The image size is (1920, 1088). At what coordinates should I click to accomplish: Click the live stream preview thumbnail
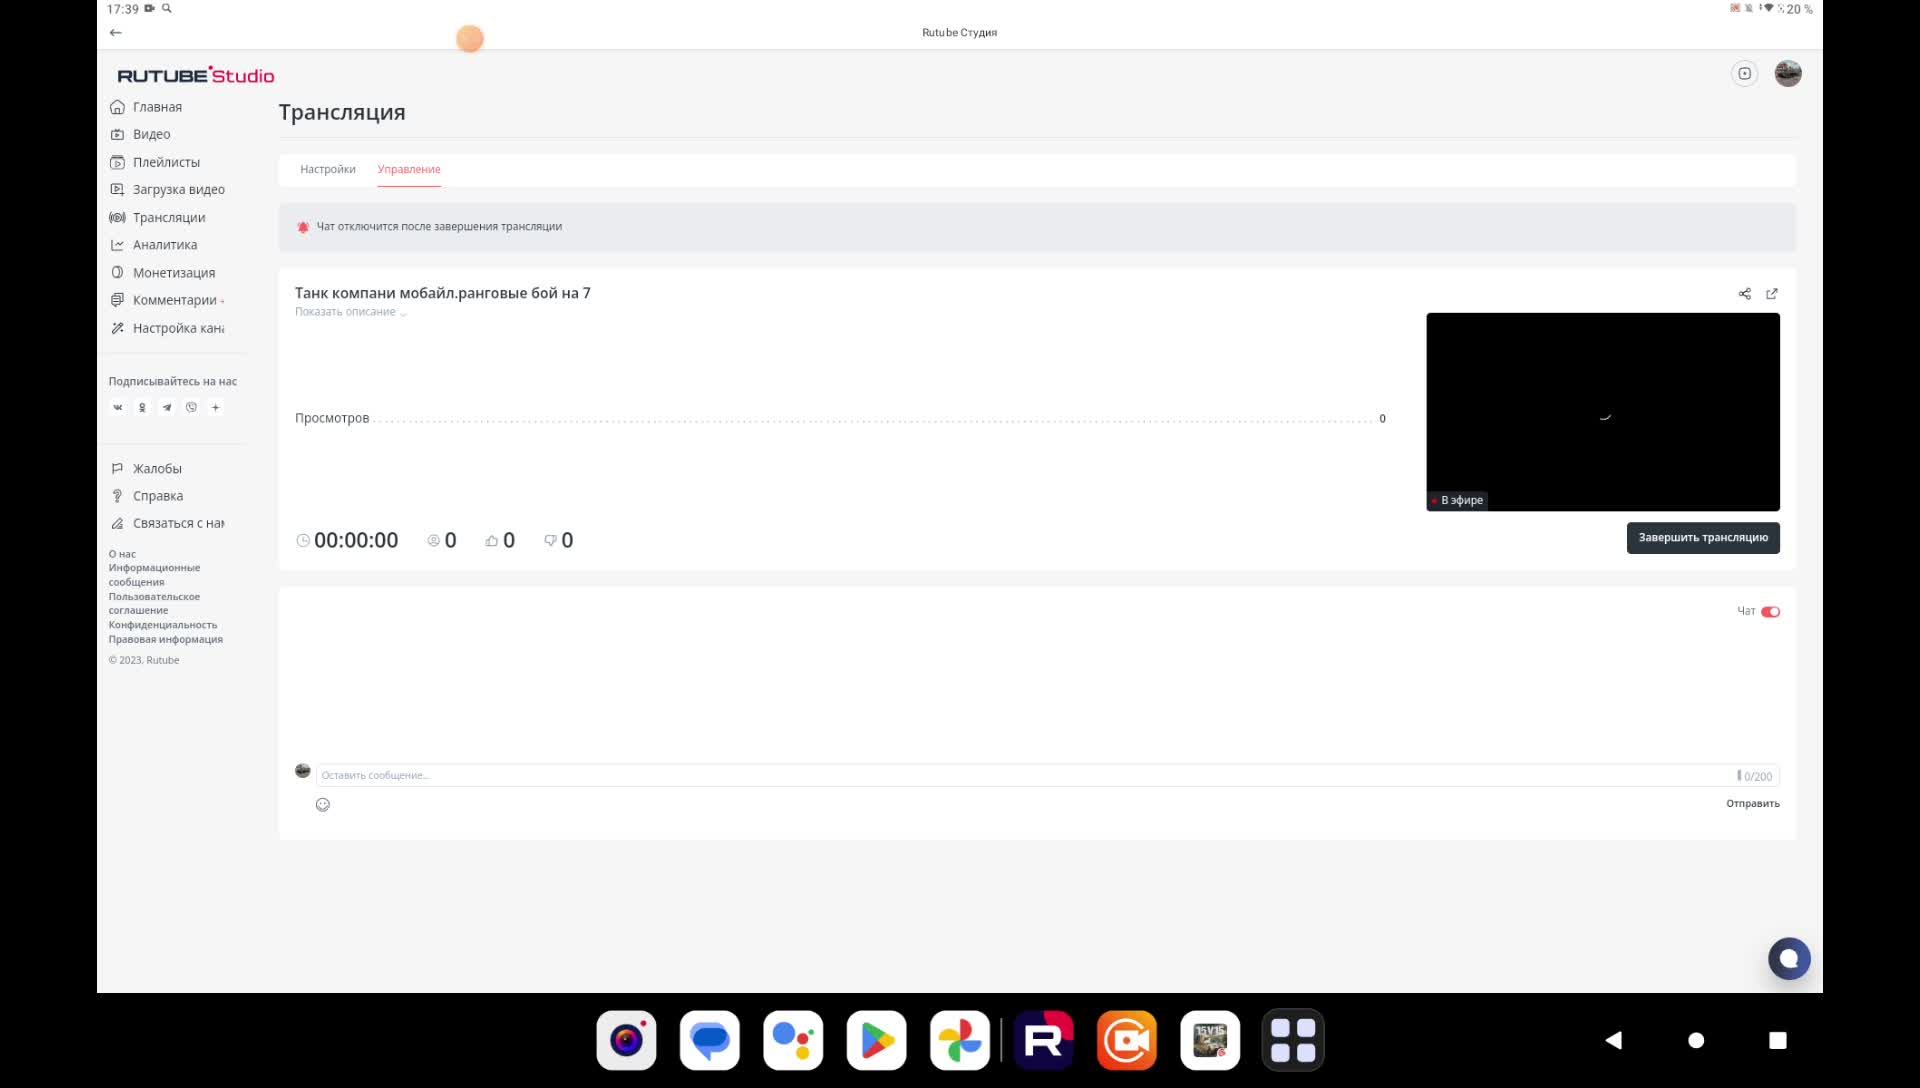tap(1602, 412)
